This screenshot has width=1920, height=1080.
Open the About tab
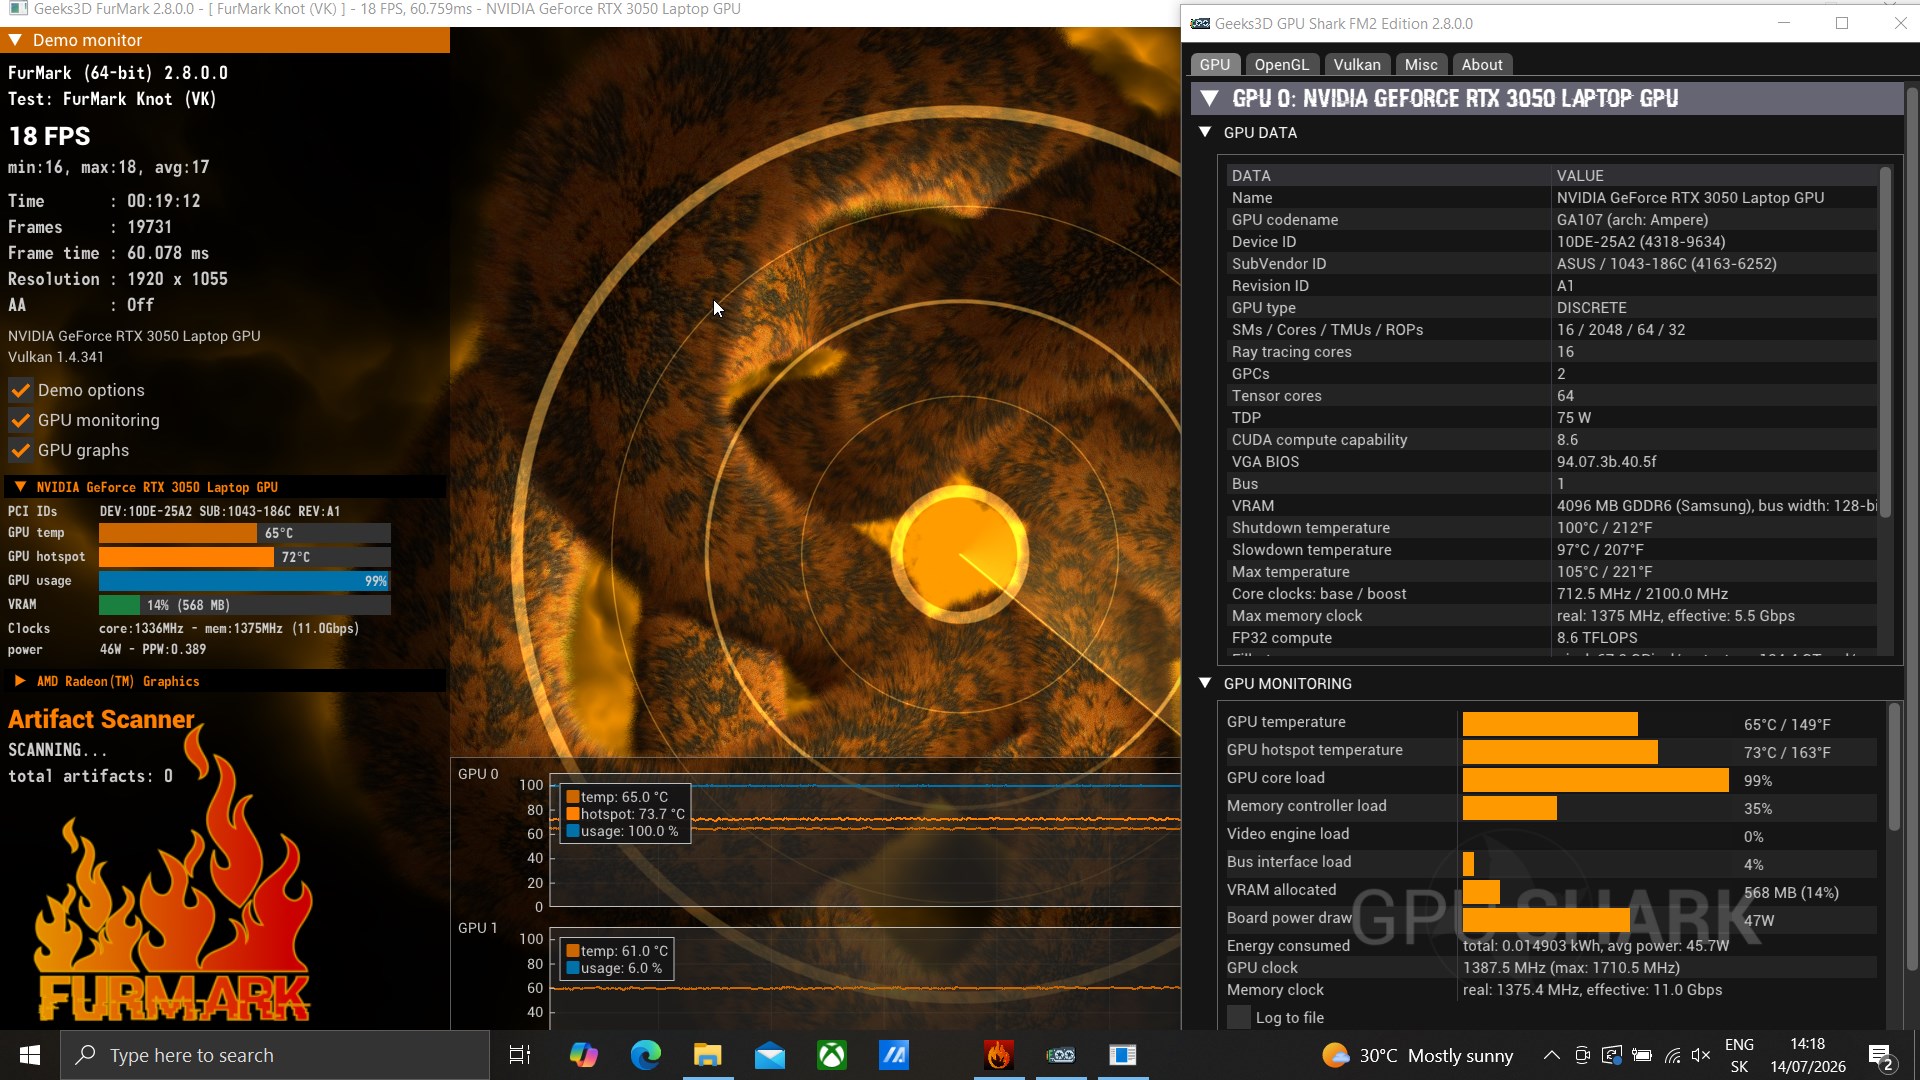[x=1482, y=64]
